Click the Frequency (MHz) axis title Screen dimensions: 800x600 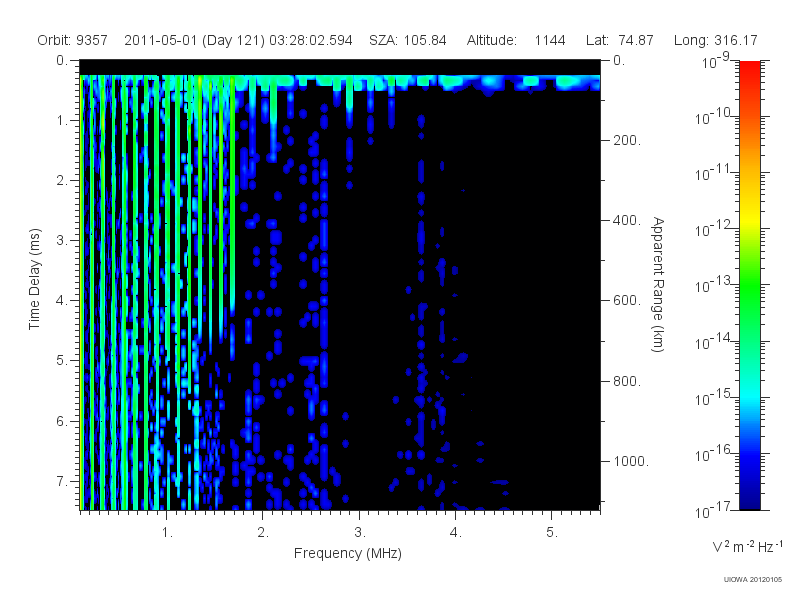click(348, 553)
